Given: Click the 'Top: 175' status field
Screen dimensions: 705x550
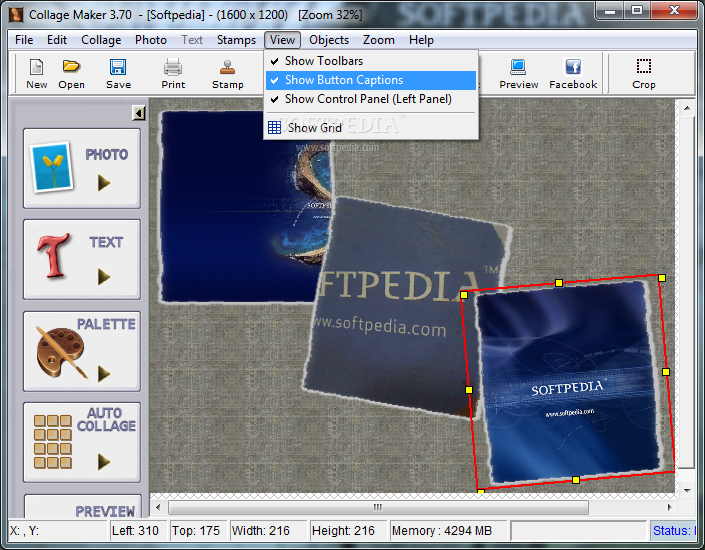Looking at the screenshot, I should click(198, 531).
